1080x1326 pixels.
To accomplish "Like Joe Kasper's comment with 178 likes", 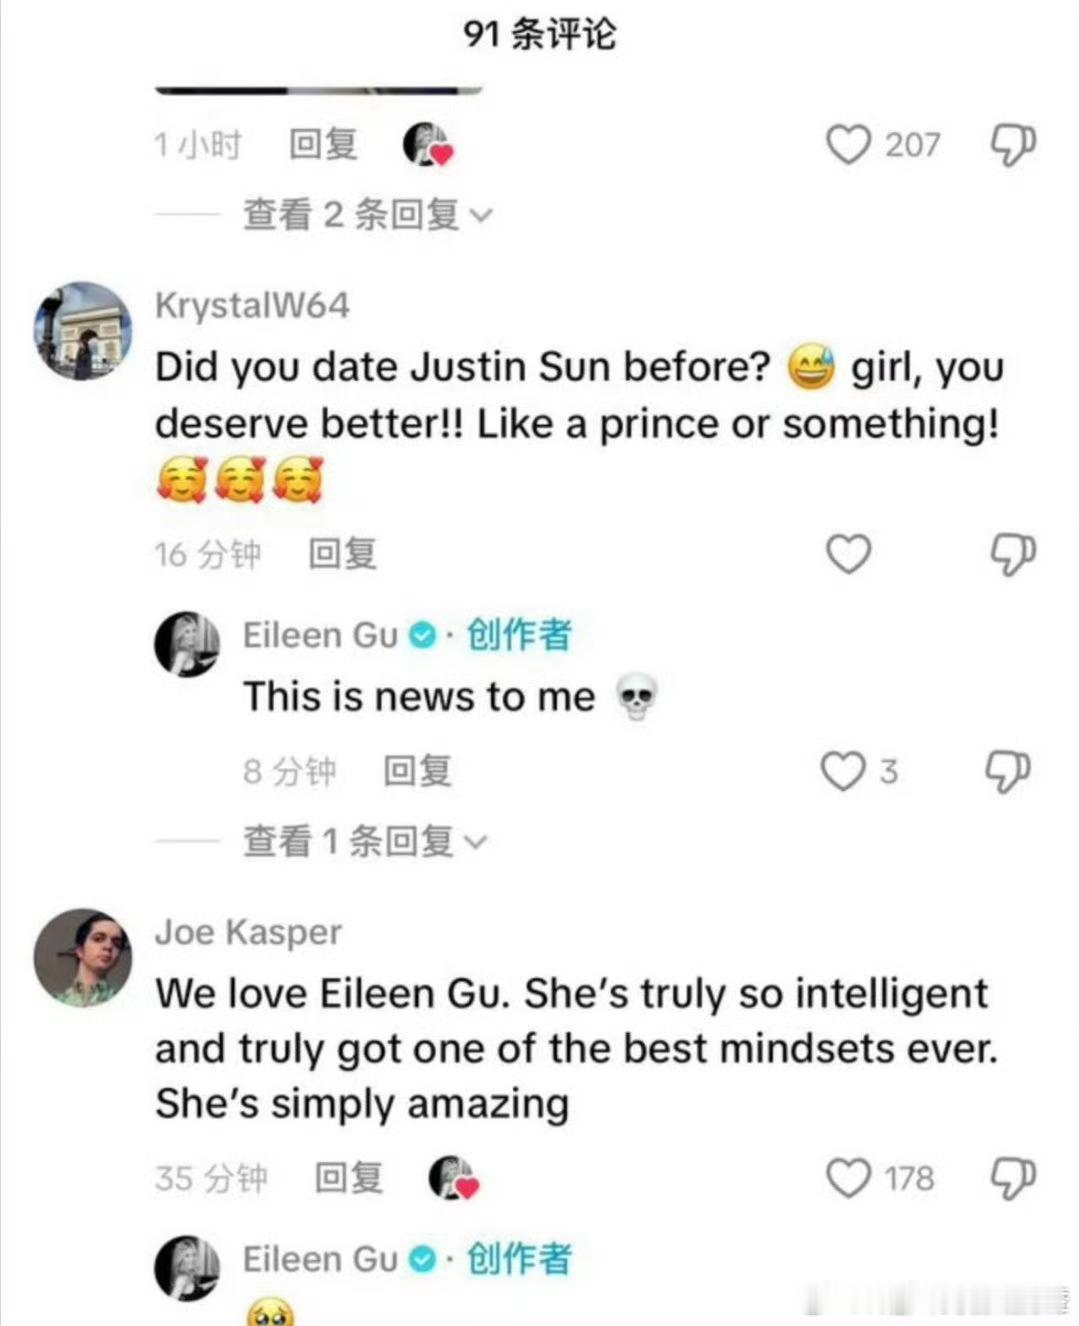I will pos(848,1178).
